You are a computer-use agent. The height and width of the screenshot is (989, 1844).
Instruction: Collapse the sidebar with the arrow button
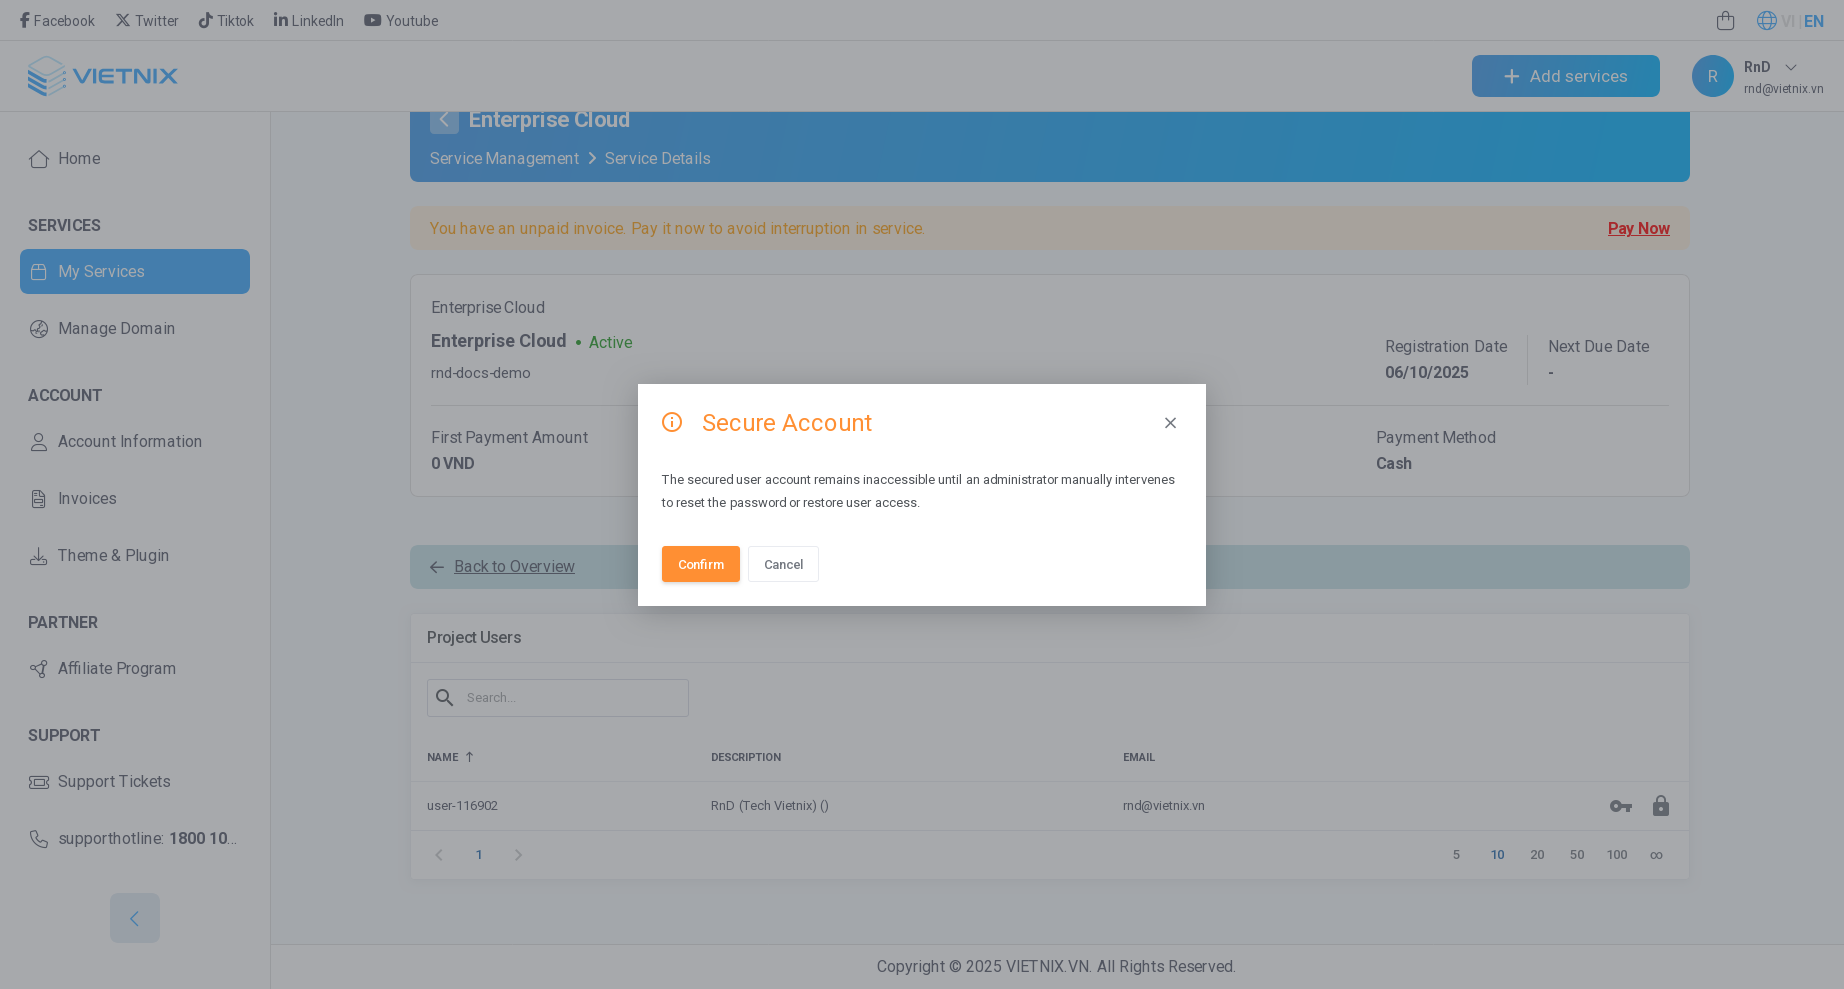coord(135,918)
